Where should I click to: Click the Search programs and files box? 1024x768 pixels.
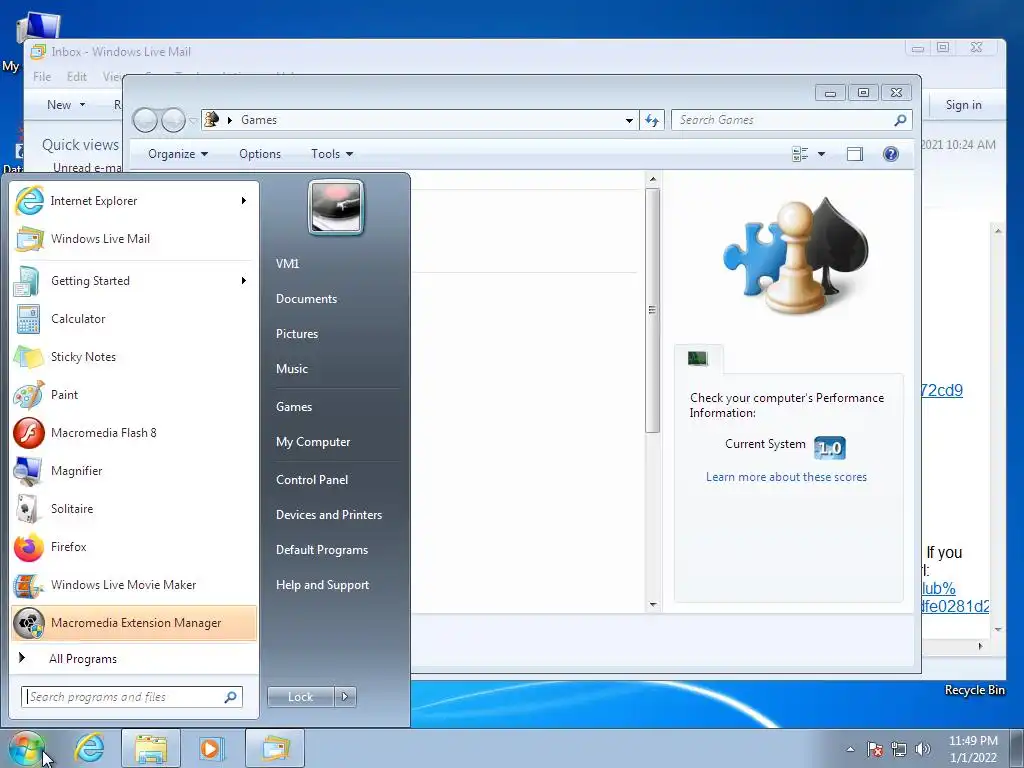point(131,697)
